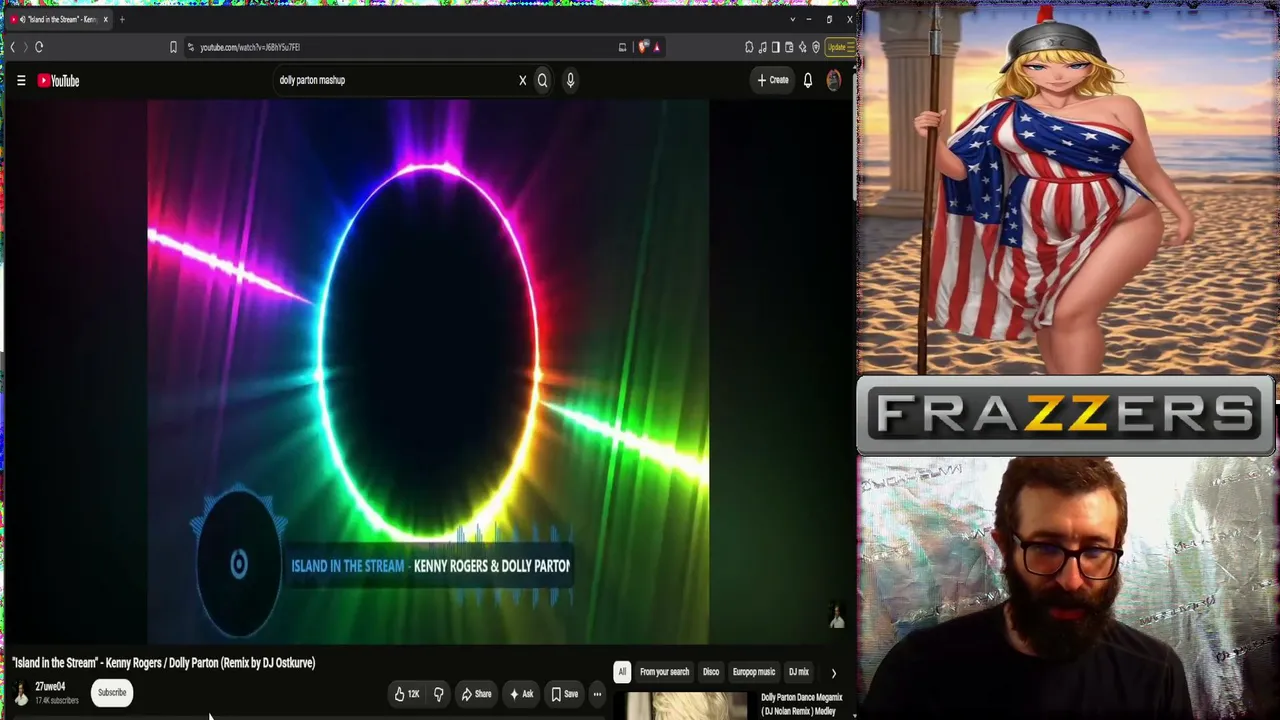The image size is (1280, 720).
Task: Click the video player to pause
Action: pyautogui.click(x=428, y=370)
